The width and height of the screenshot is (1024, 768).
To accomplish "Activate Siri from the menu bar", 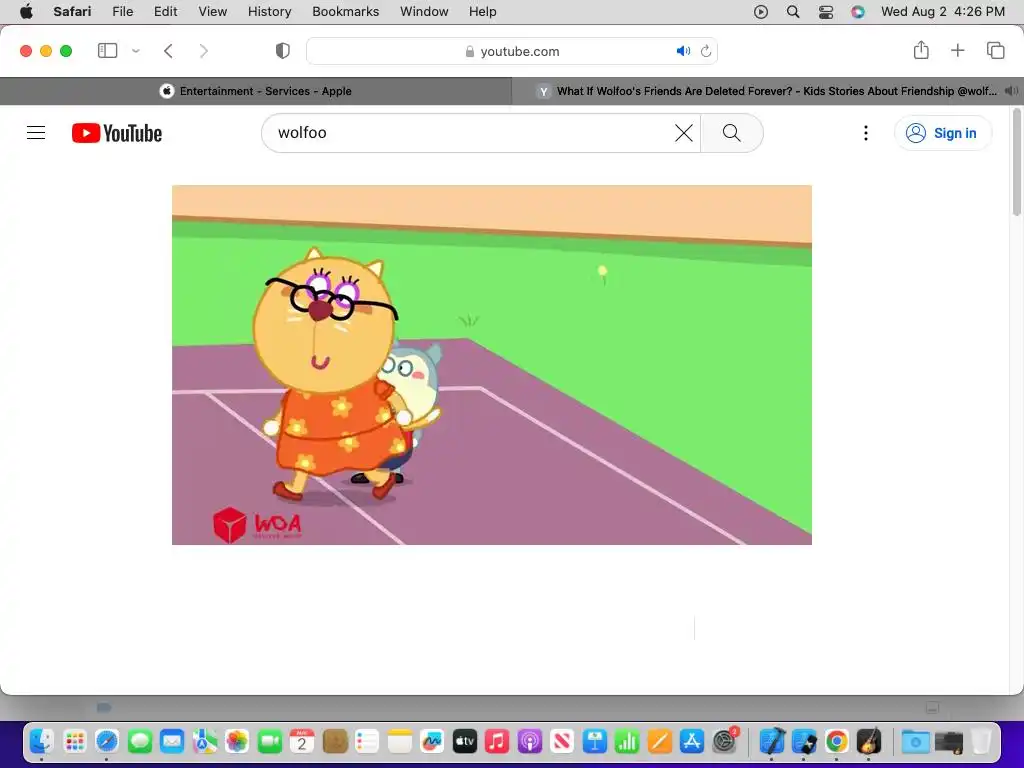I will click(x=858, y=12).
